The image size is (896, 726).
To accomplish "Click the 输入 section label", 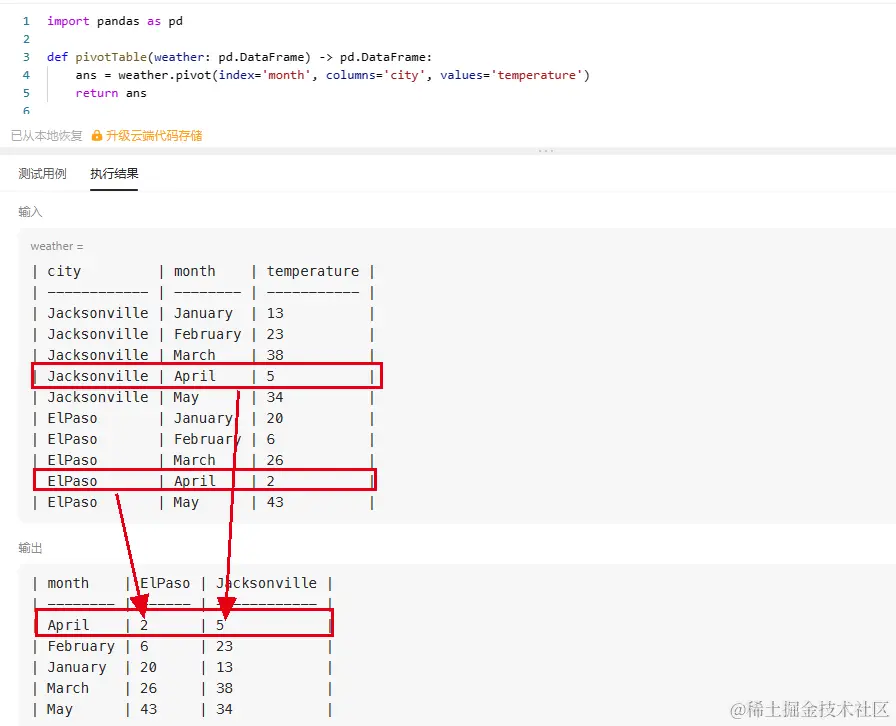I will [x=30, y=212].
